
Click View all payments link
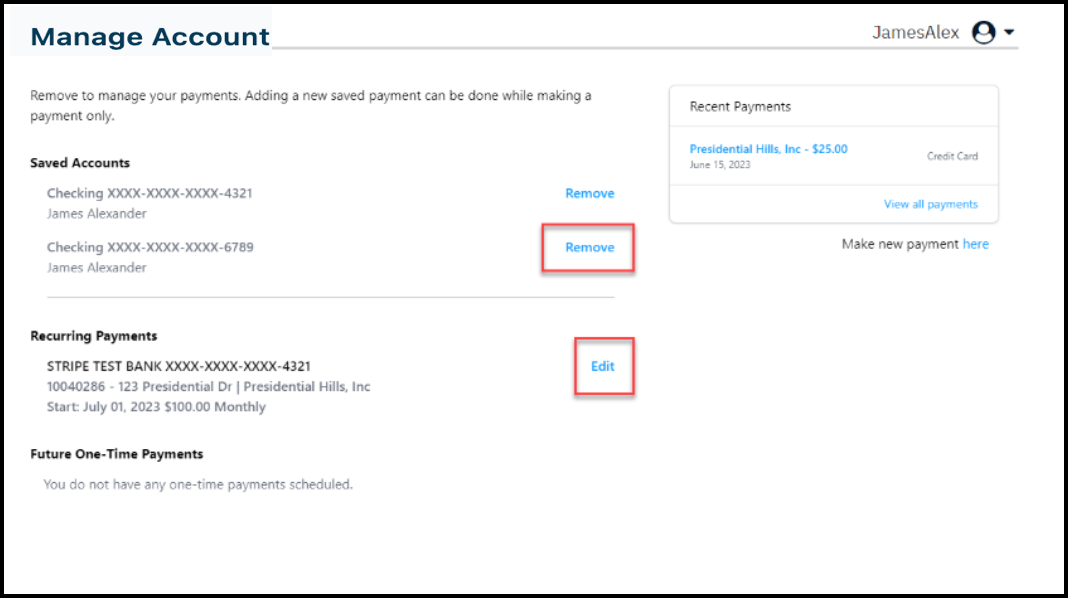point(930,204)
